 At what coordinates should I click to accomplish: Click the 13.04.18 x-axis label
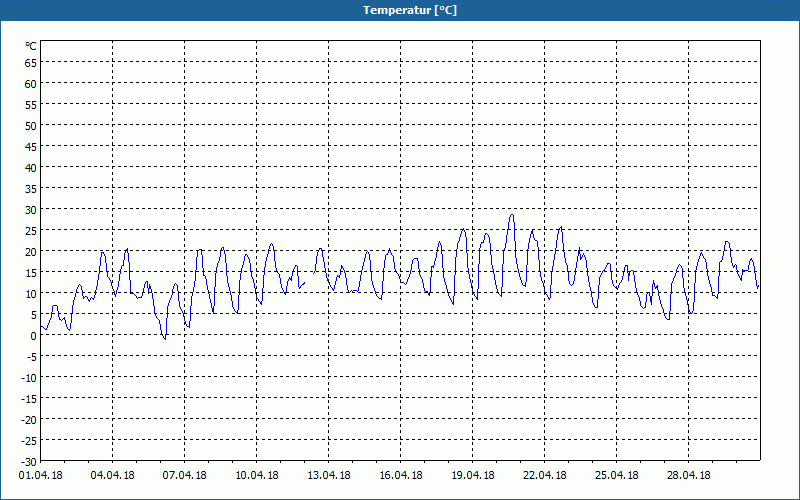[x=329, y=475]
